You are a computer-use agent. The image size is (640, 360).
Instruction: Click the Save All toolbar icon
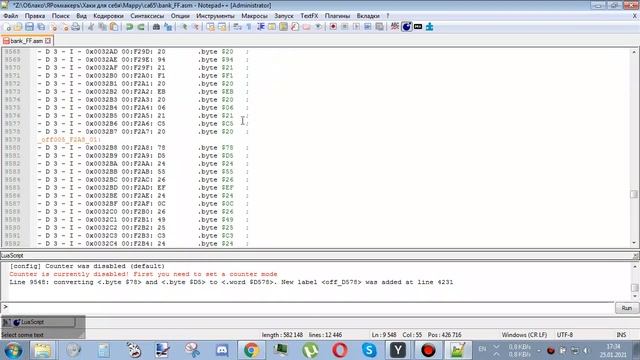click(x=41, y=27)
